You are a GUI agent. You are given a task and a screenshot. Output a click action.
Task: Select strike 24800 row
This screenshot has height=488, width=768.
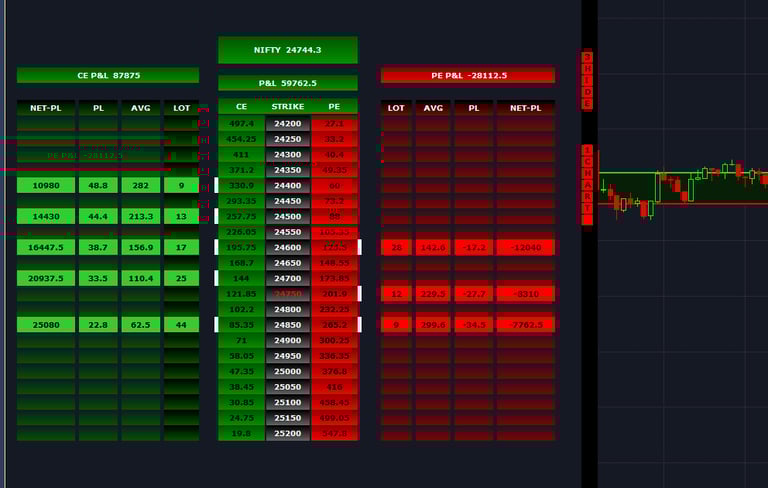288,310
